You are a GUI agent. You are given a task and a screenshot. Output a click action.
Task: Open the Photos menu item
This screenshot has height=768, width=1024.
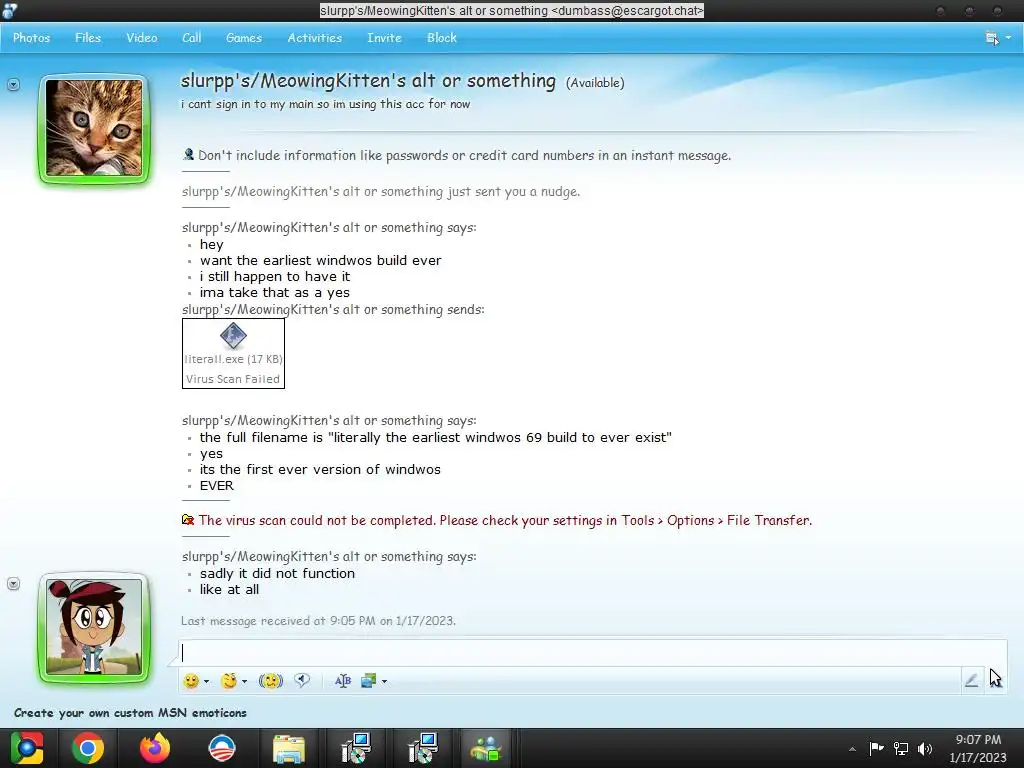coord(31,38)
